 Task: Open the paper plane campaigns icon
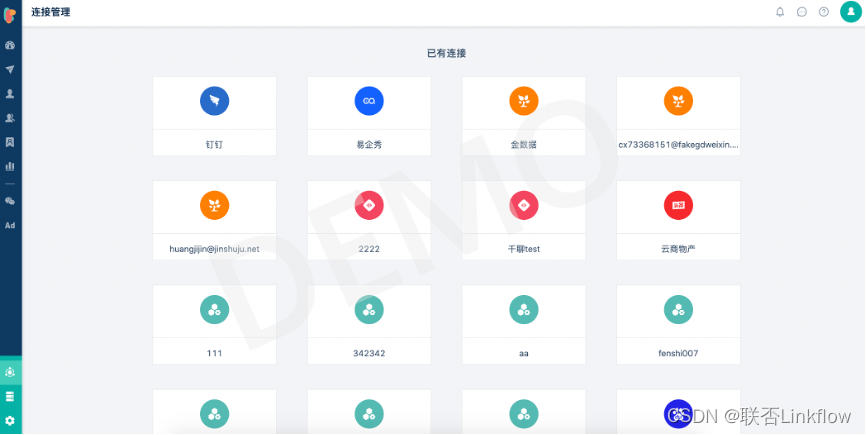(10, 70)
